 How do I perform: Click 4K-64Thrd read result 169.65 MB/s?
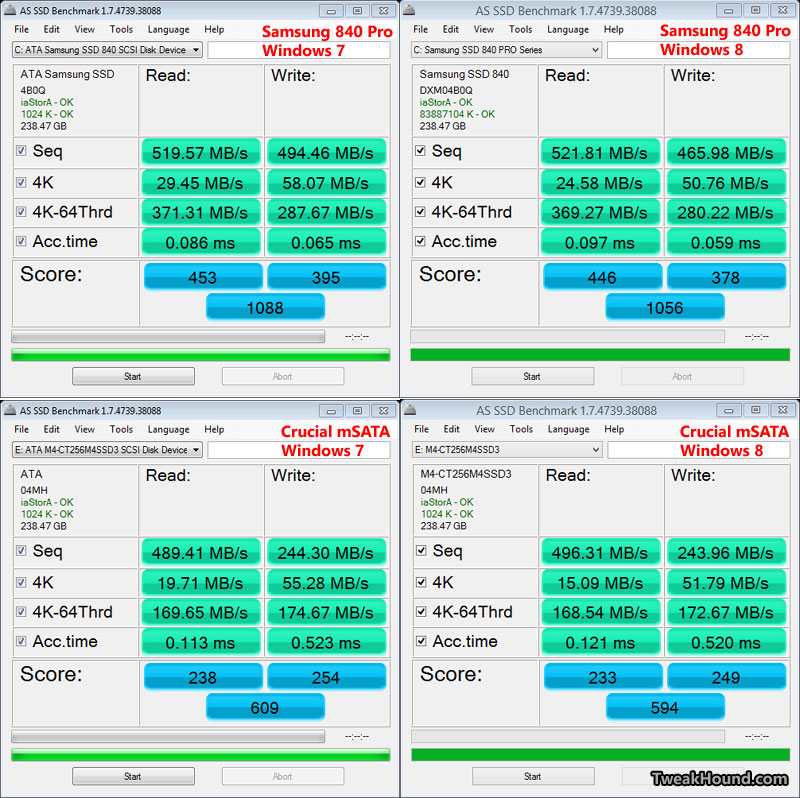pyautogui.click(x=201, y=612)
